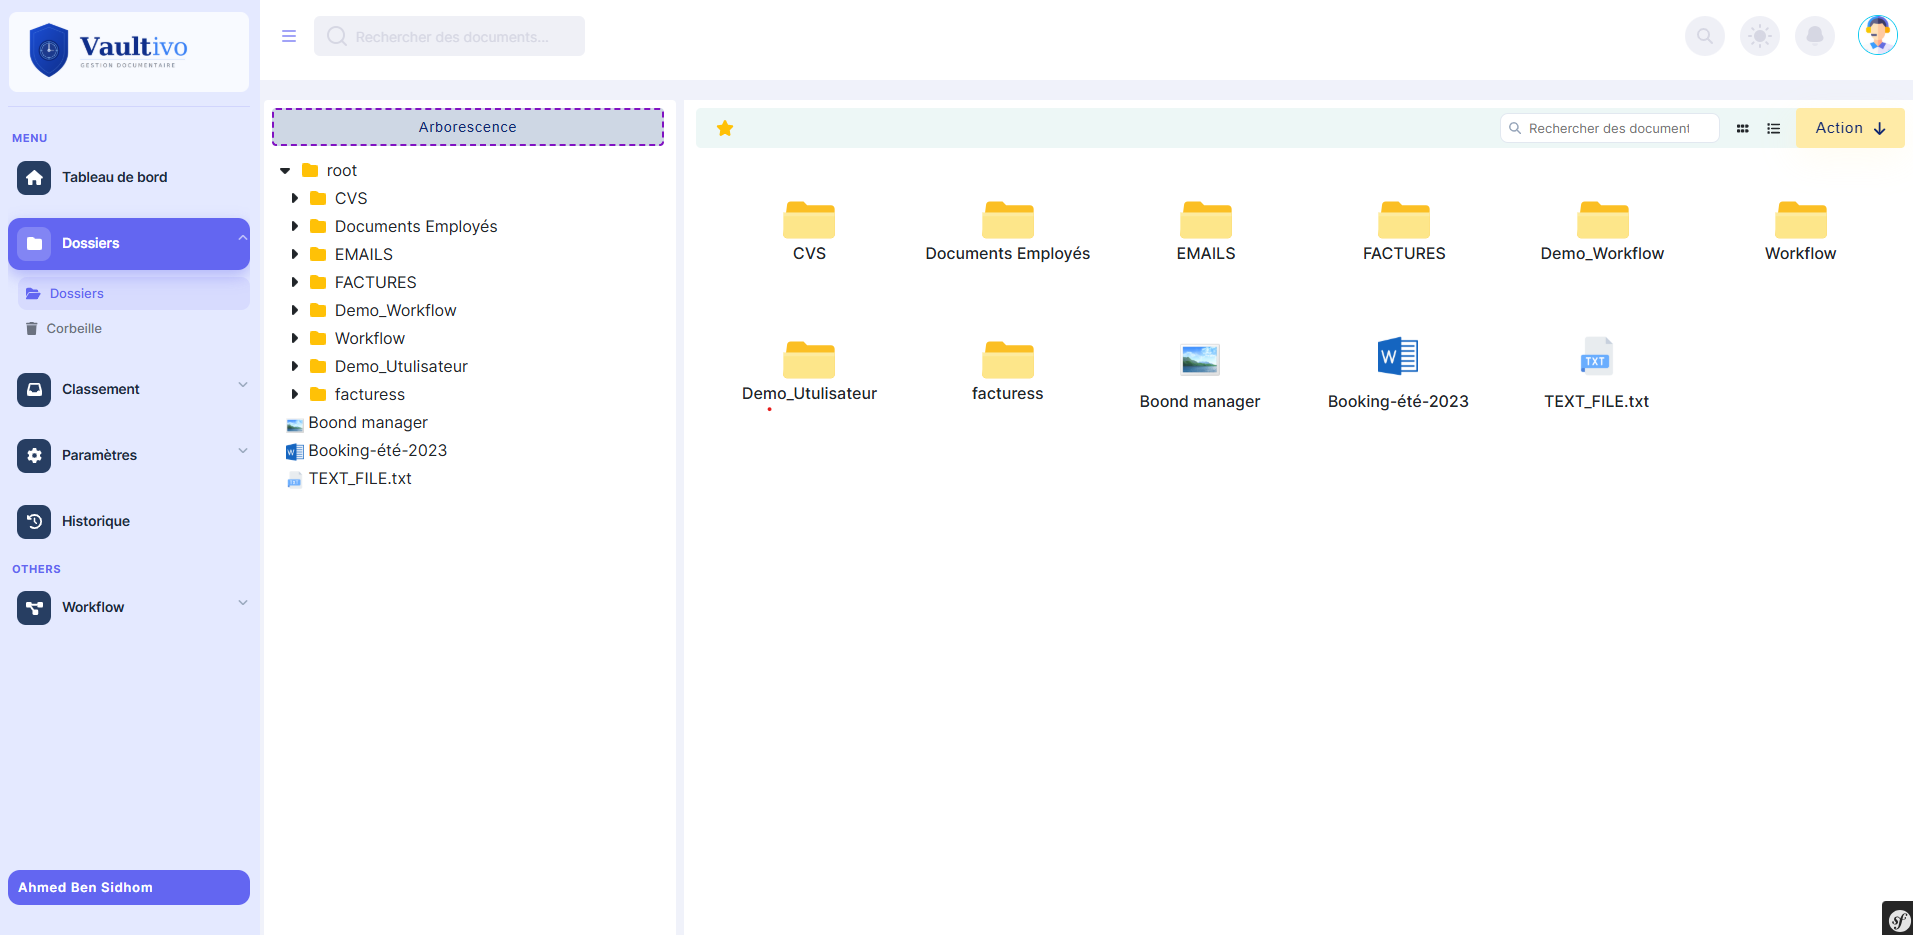Select Booking-été-2023 in the tree
Image resolution: width=1913 pixels, height=935 pixels.
378,450
